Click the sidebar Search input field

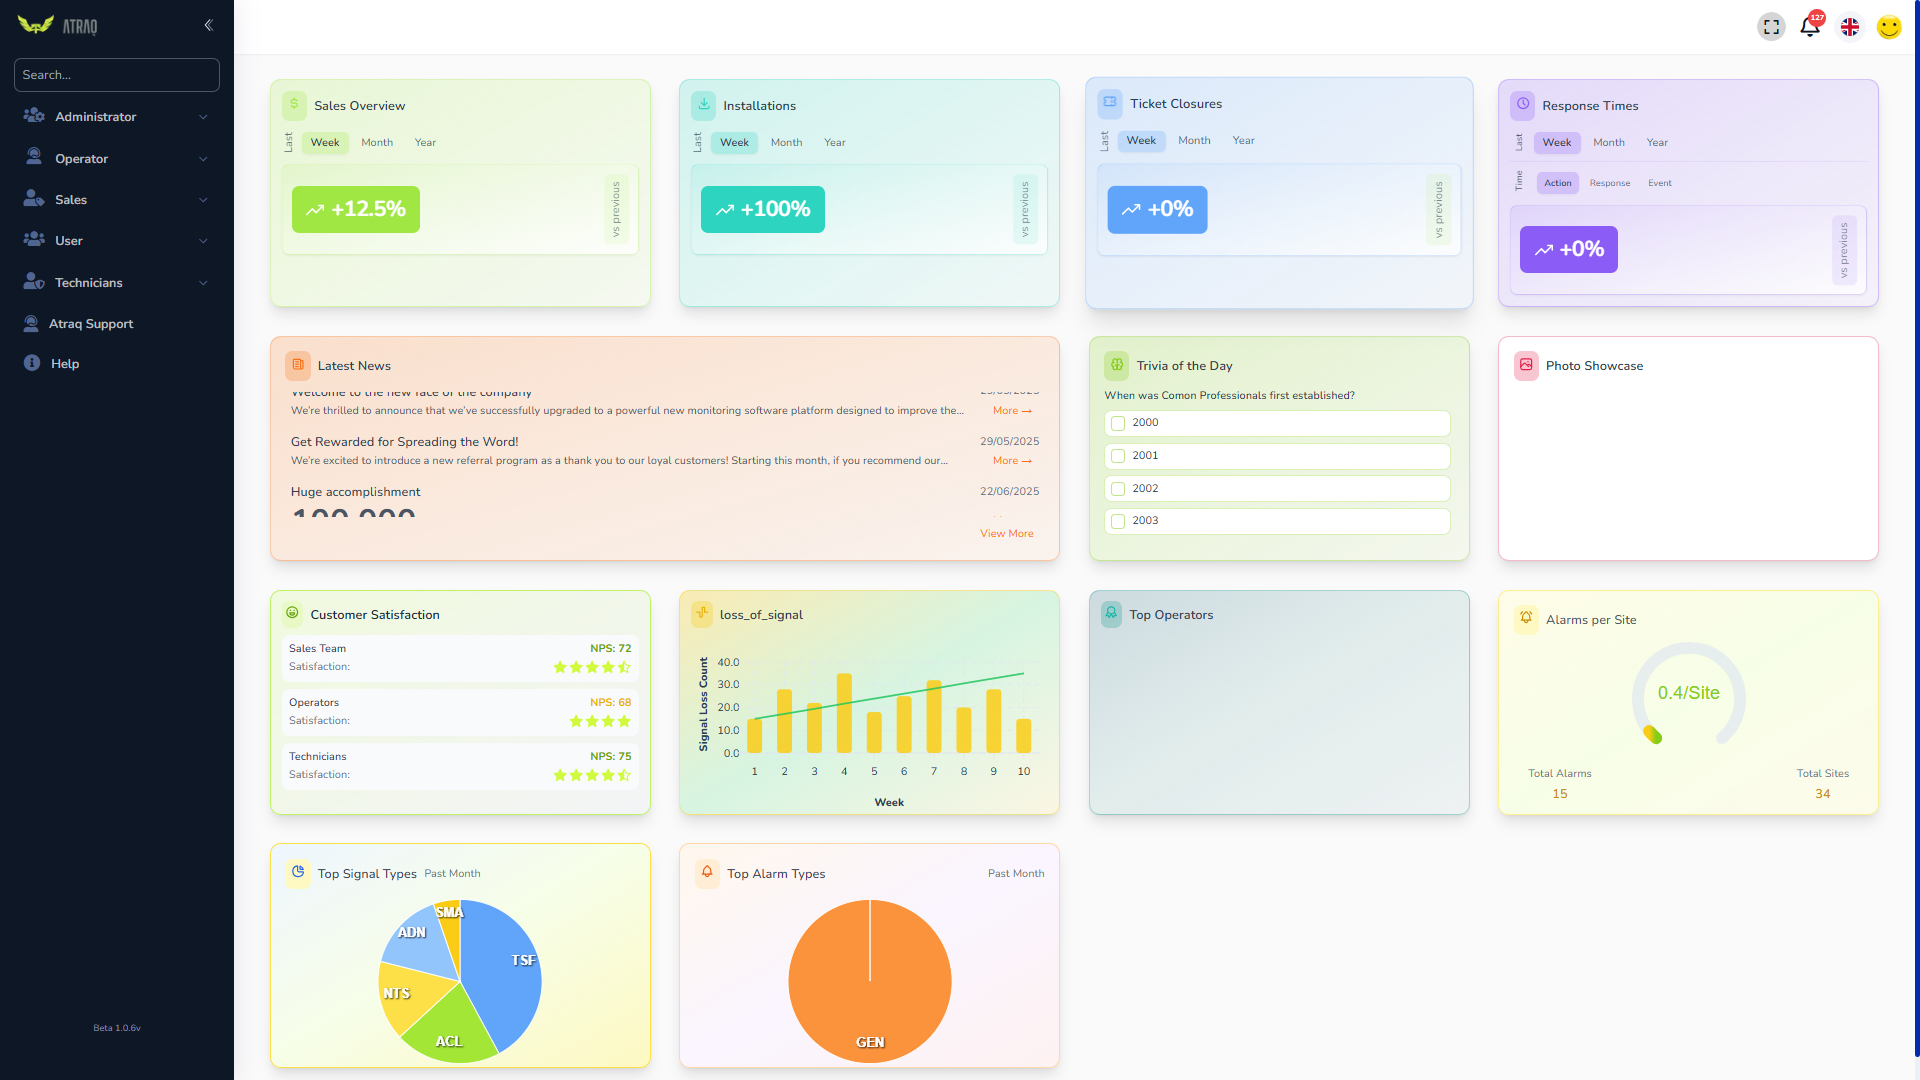tap(116, 75)
